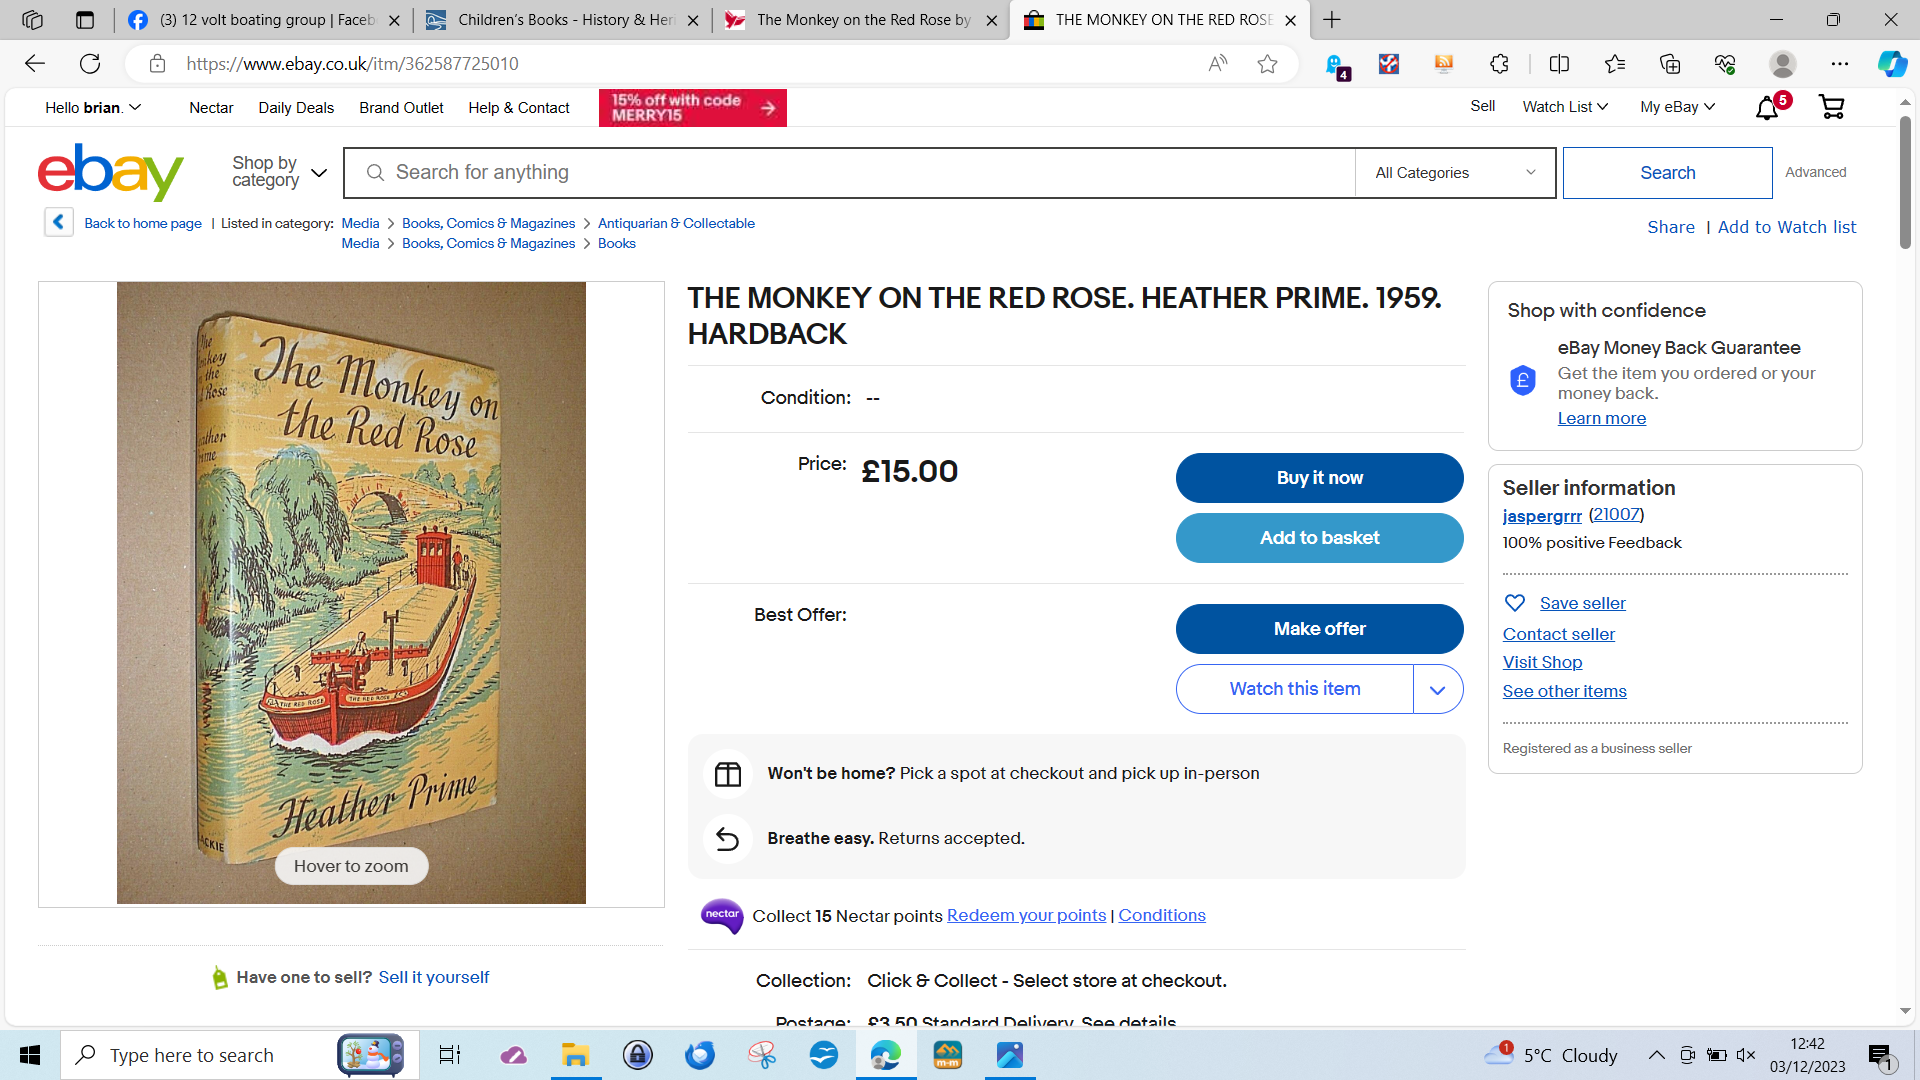This screenshot has height=1080, width=1920.
Task: Click the Buy it now button
Action: [1319, 478]
